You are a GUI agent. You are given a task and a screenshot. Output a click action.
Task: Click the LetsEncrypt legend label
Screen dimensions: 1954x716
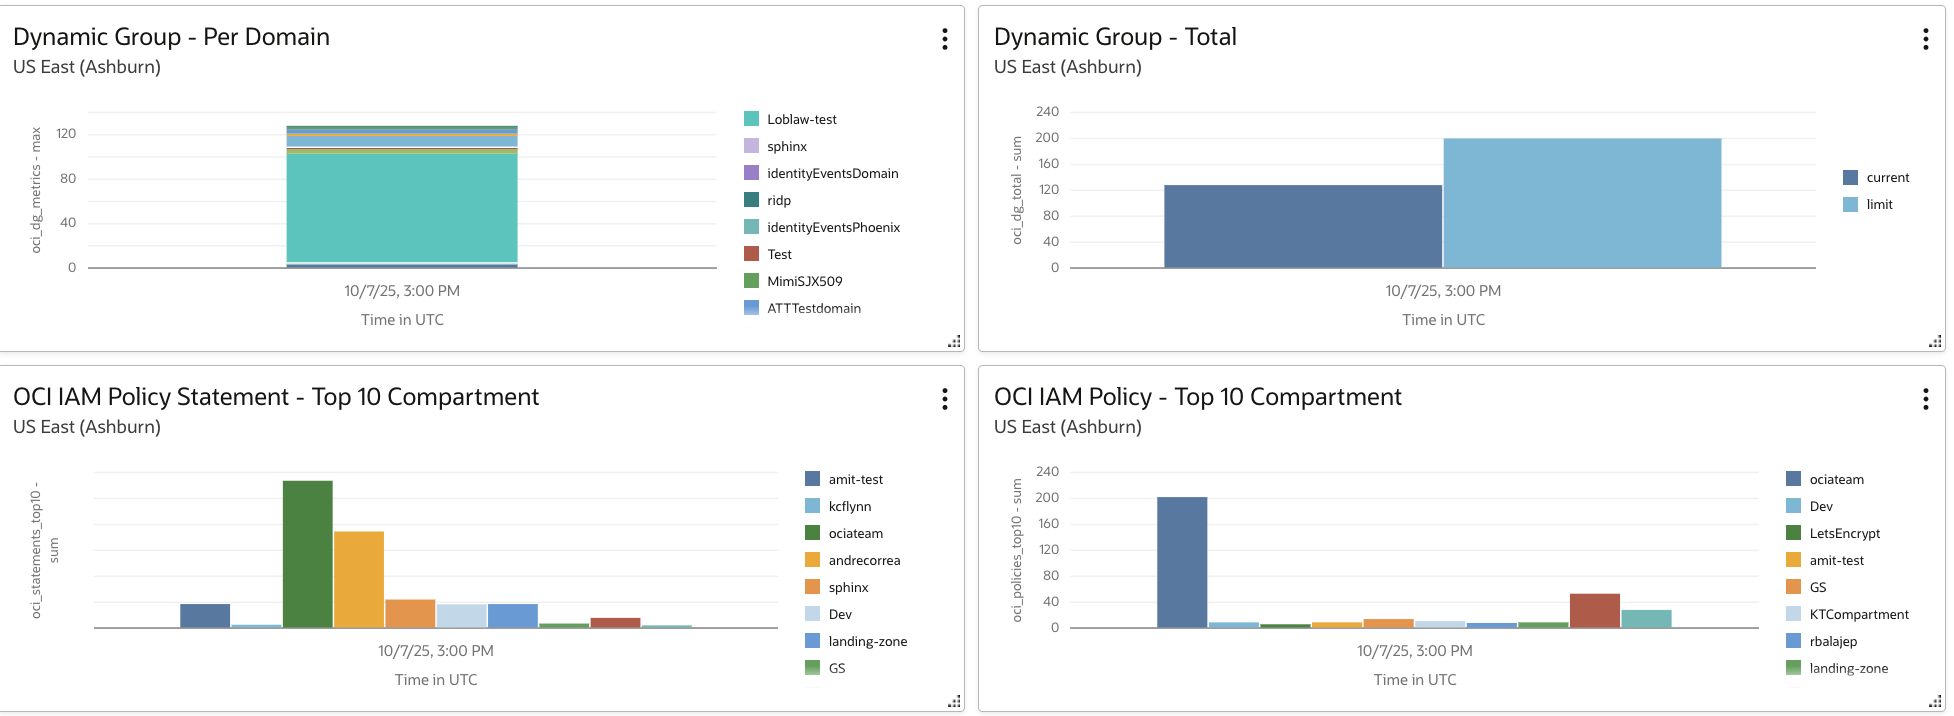1844,534
